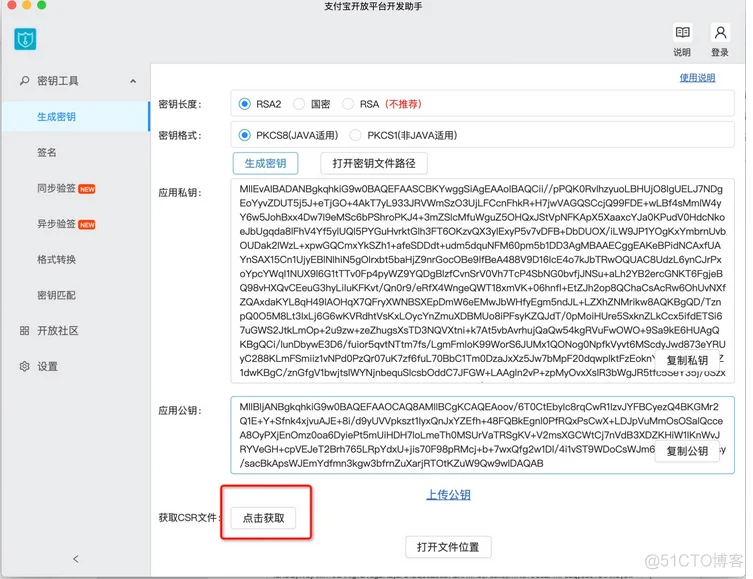This screenshot has height=579, width=753.
Task: Click the 密钥工具 heading text
Action: click(58, 81)
